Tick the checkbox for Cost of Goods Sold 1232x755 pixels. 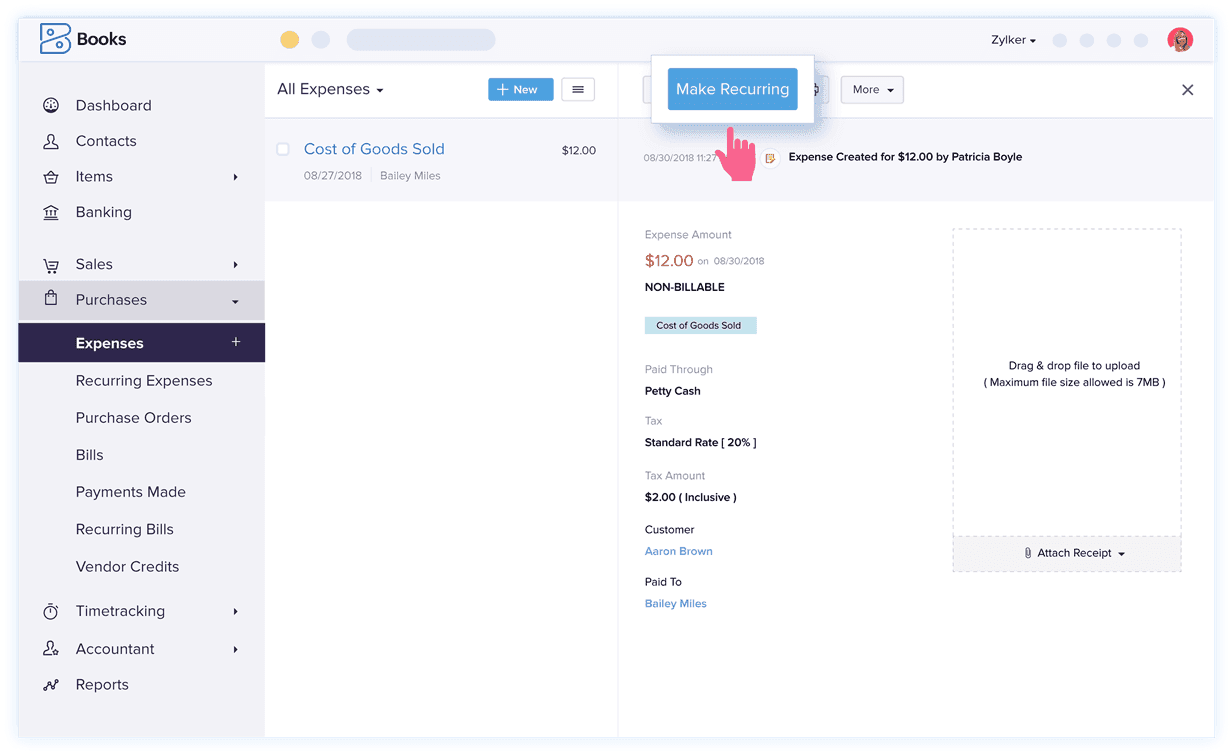(x=283, y=149)
